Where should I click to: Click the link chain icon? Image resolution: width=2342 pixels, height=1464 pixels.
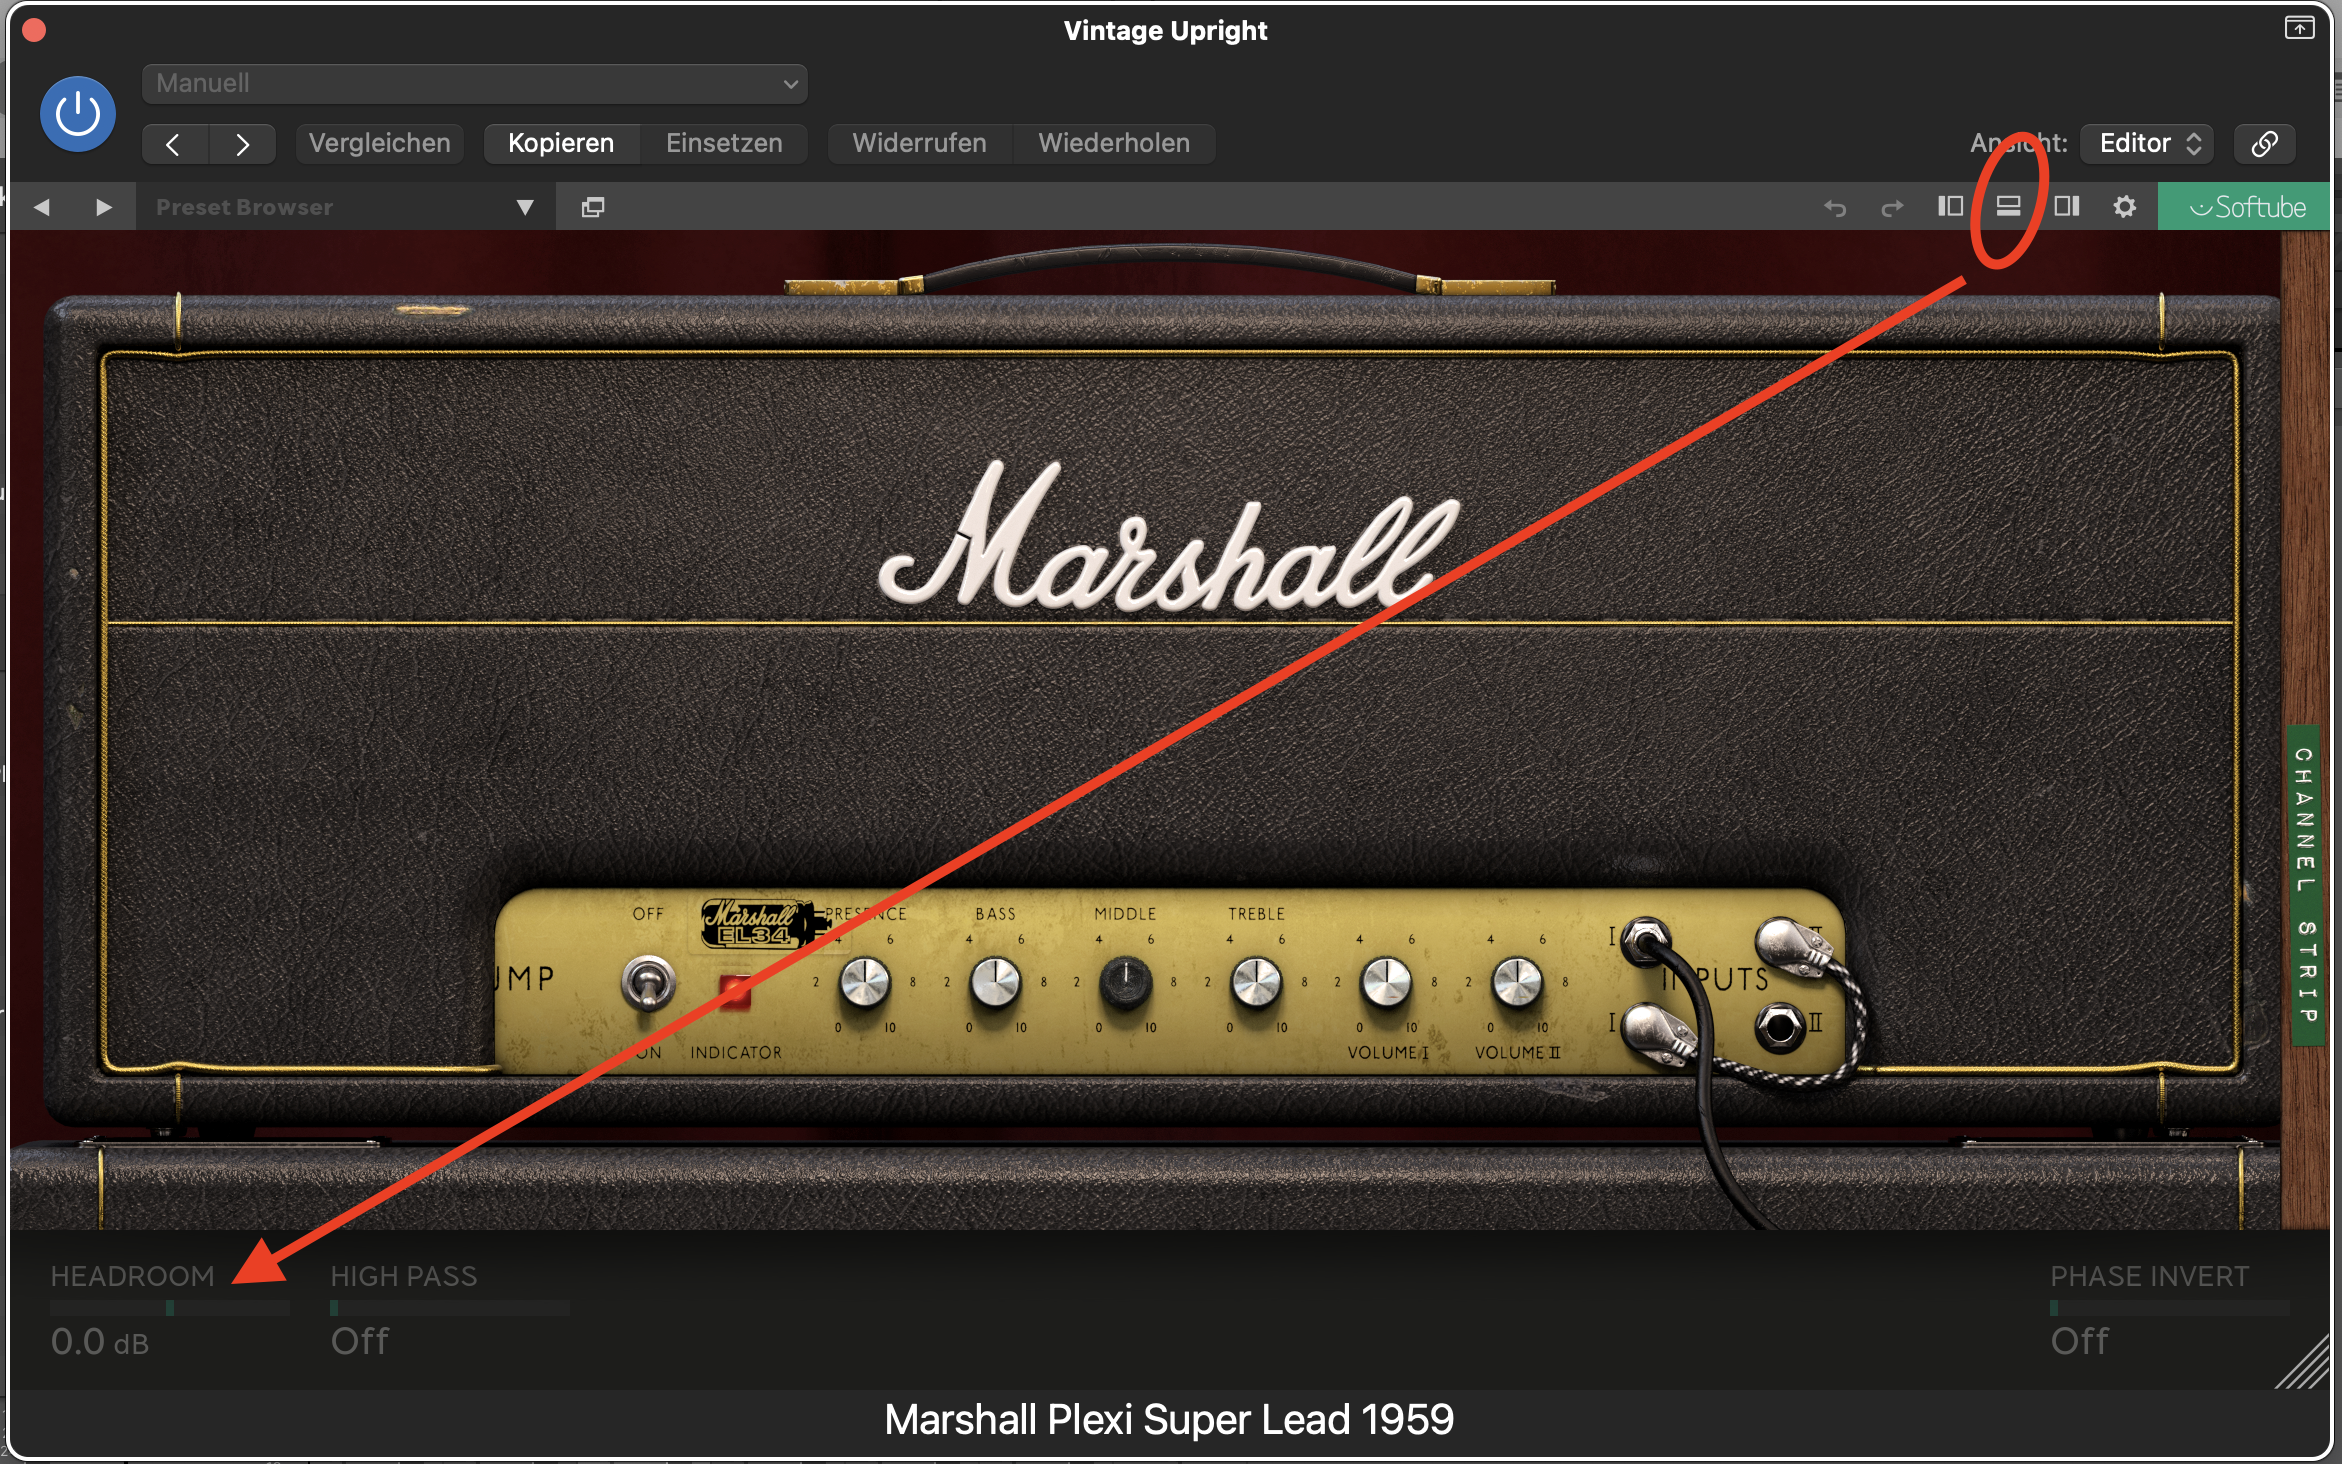coord(2264,143)
